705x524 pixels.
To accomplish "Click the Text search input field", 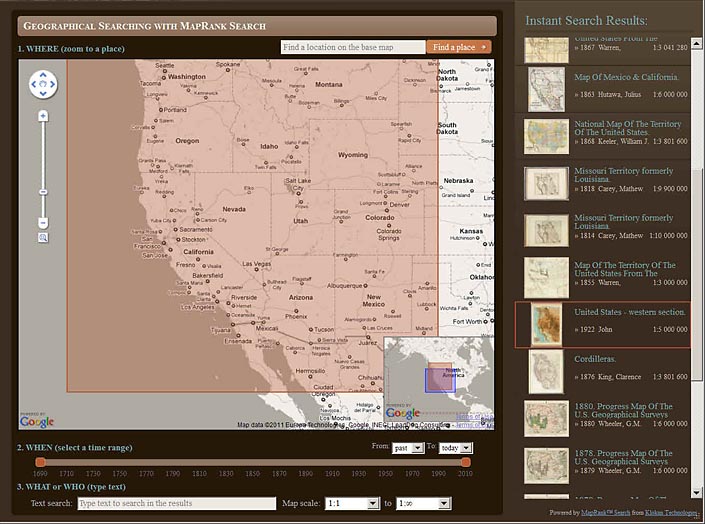I will [176, 504].
